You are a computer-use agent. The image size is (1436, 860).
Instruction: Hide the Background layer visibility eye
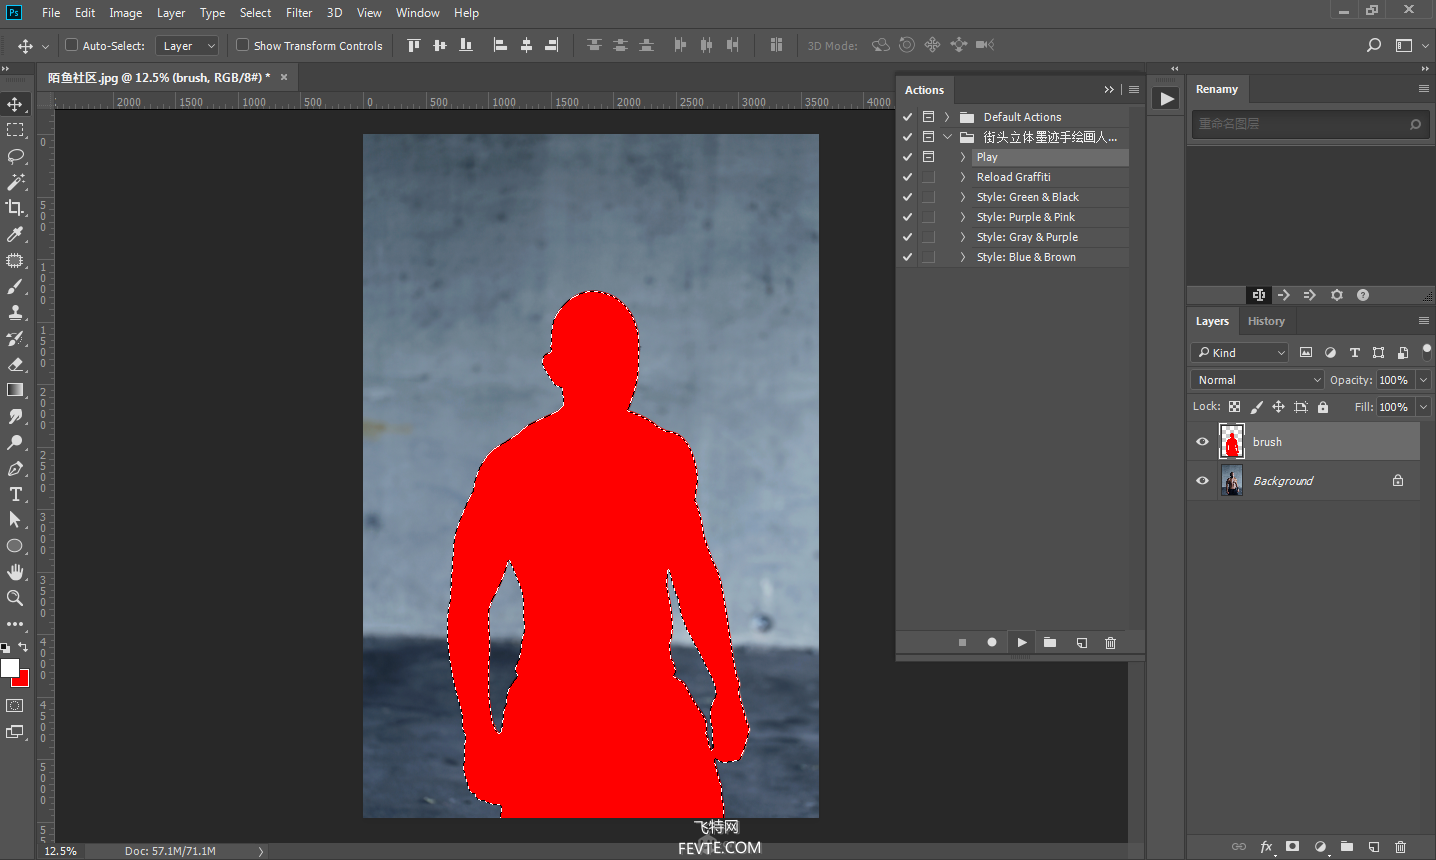(1202, 481)
